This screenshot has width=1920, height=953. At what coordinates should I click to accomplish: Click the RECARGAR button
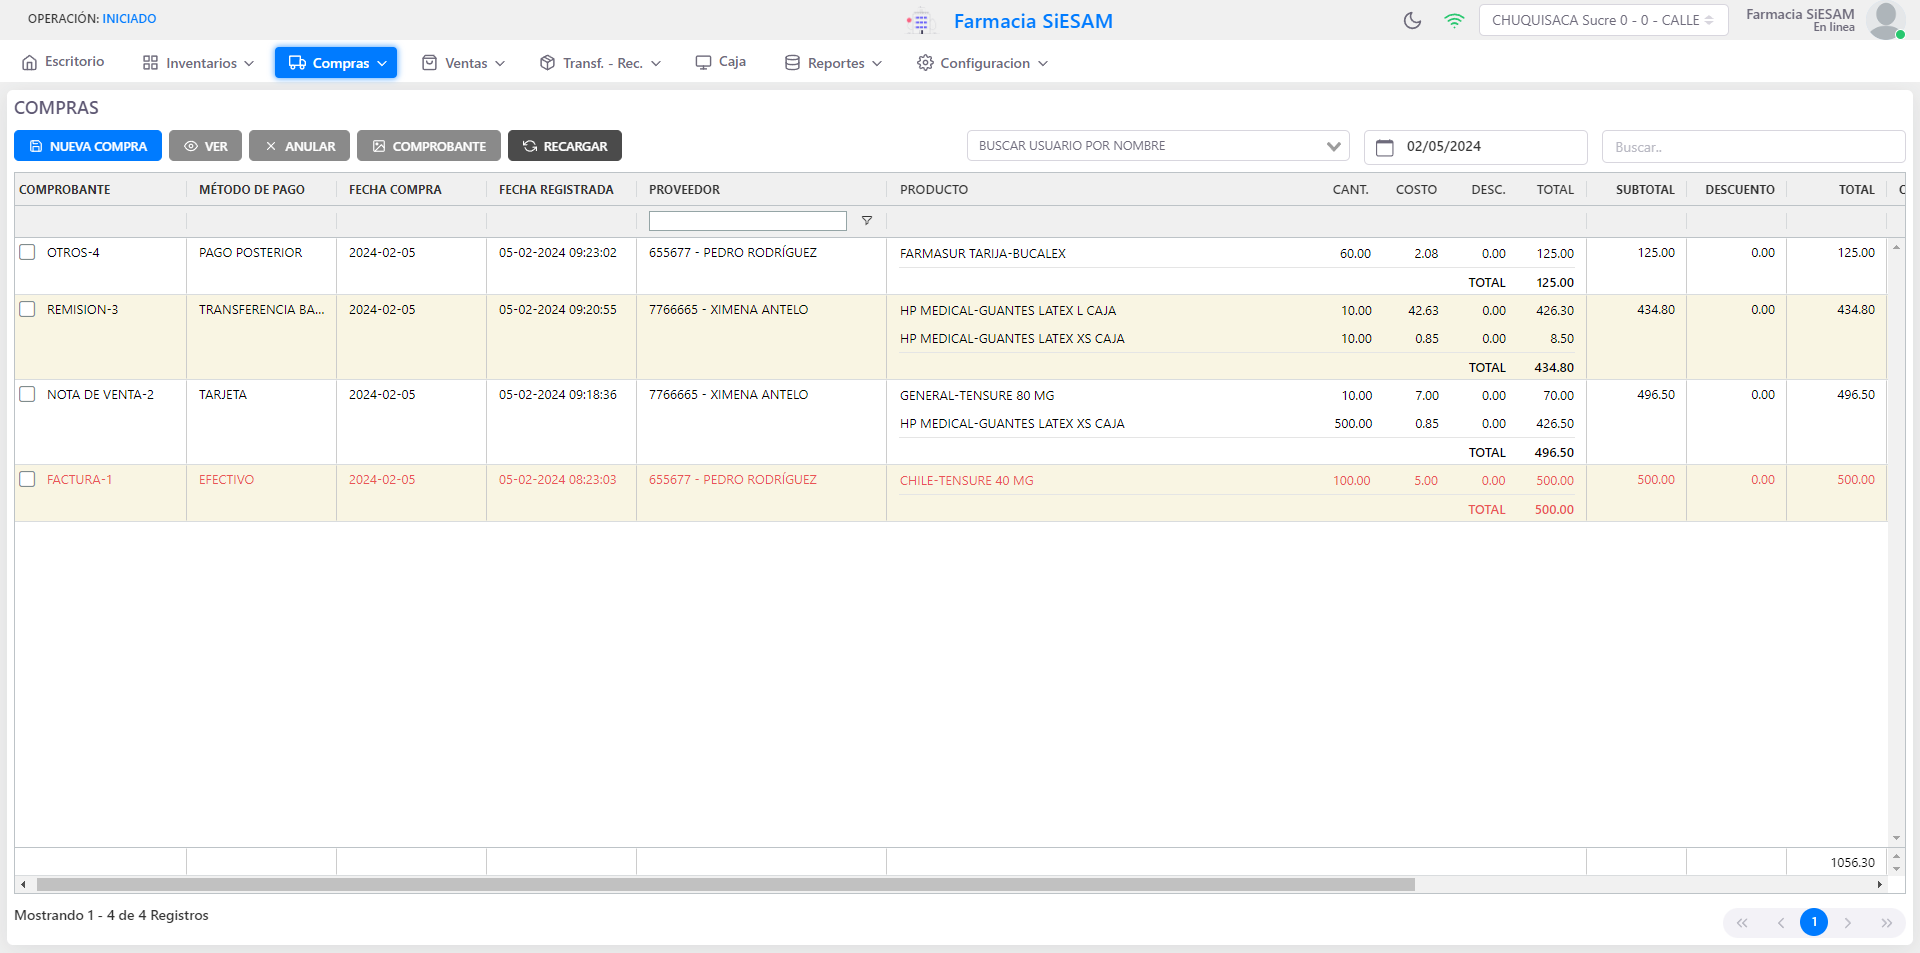tap(565, 146)
